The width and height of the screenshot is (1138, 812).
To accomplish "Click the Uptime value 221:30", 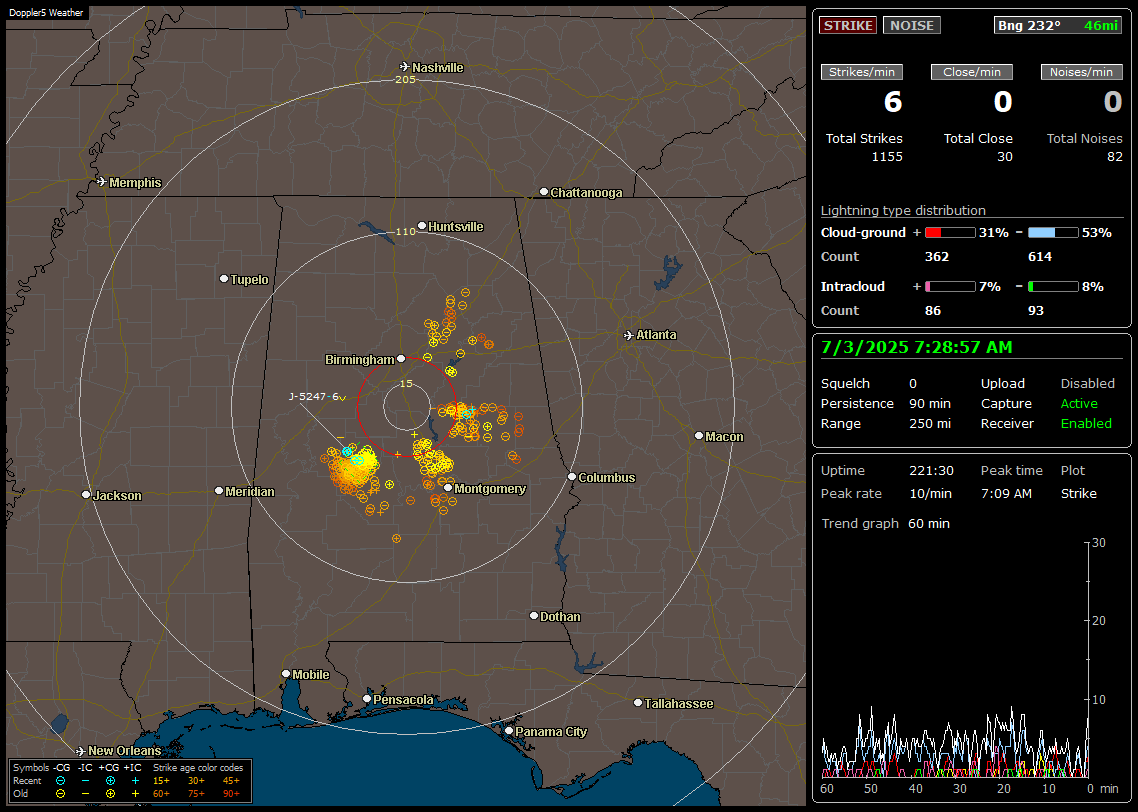I will click(x=931, y=471).
